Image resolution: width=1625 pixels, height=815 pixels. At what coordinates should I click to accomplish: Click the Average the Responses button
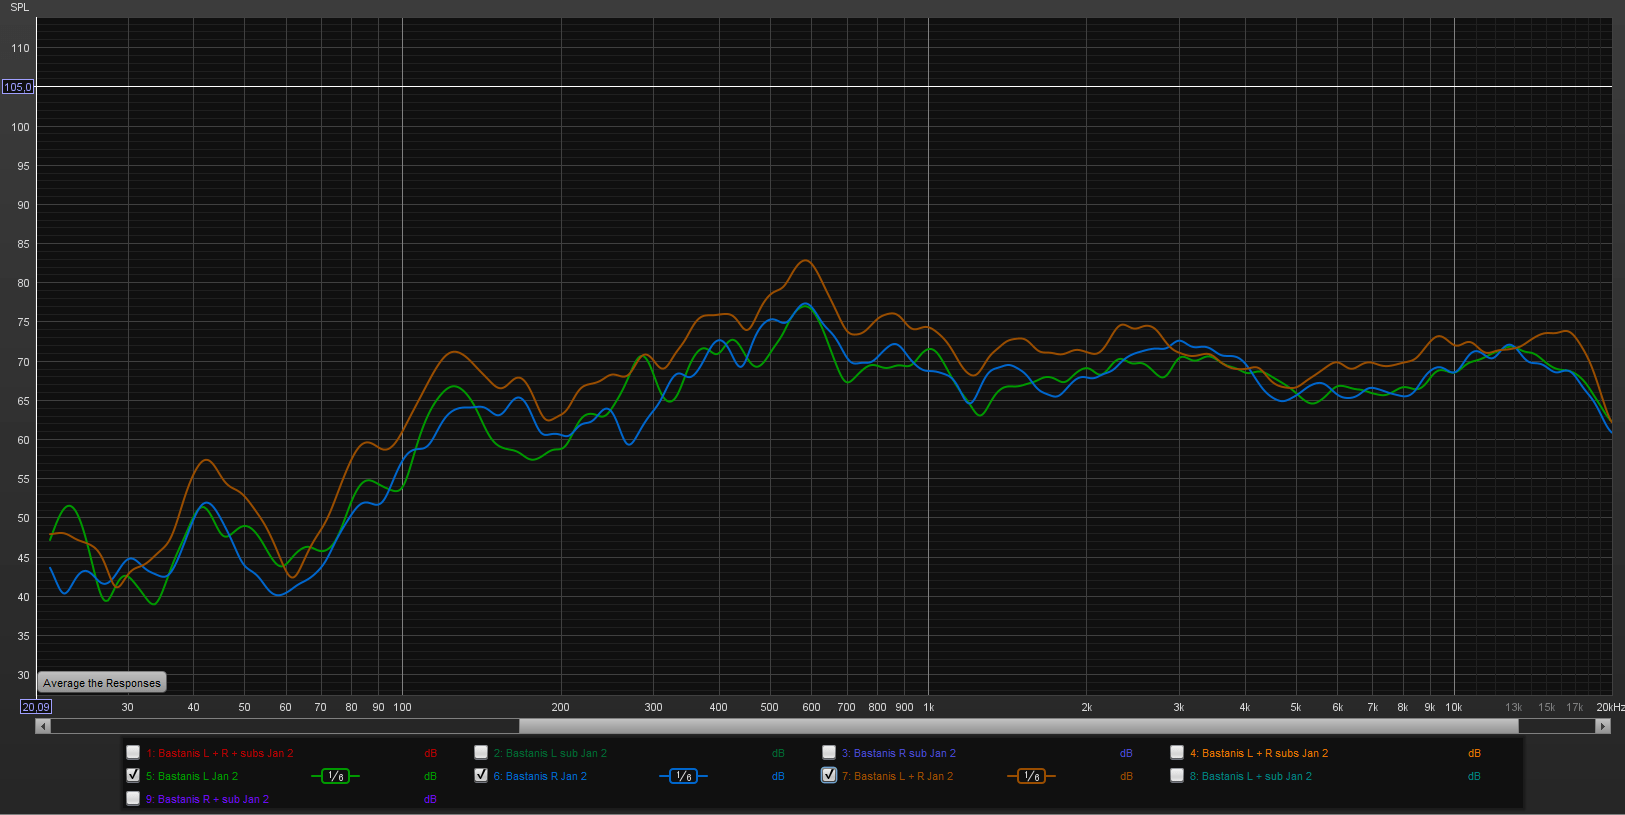point(102,683)
